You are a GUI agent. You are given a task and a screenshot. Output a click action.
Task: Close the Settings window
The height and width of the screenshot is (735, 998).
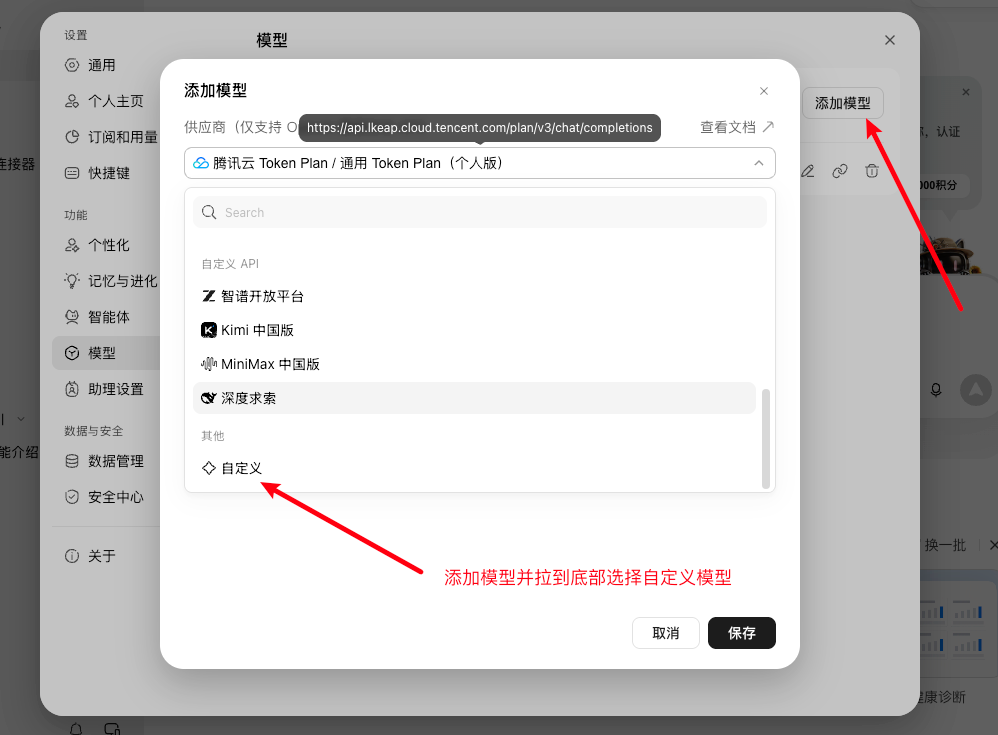pos(890,40)
